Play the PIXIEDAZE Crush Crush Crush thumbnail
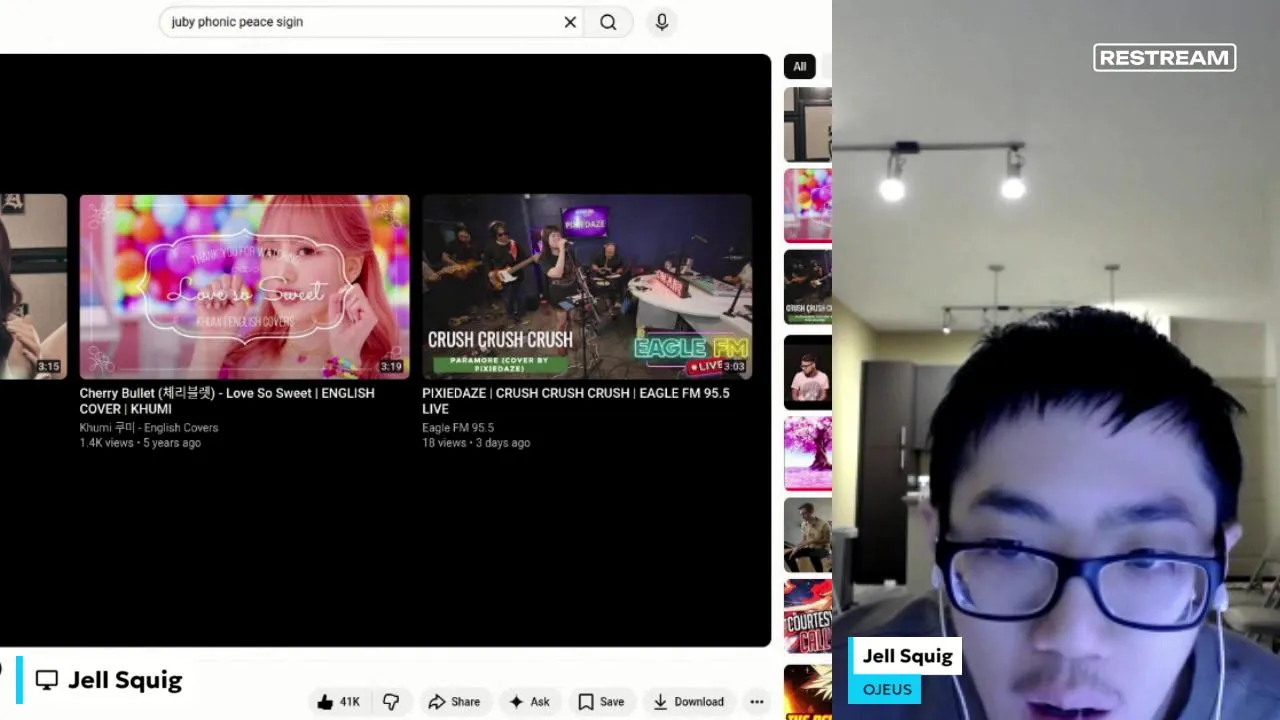 (587, 287)
